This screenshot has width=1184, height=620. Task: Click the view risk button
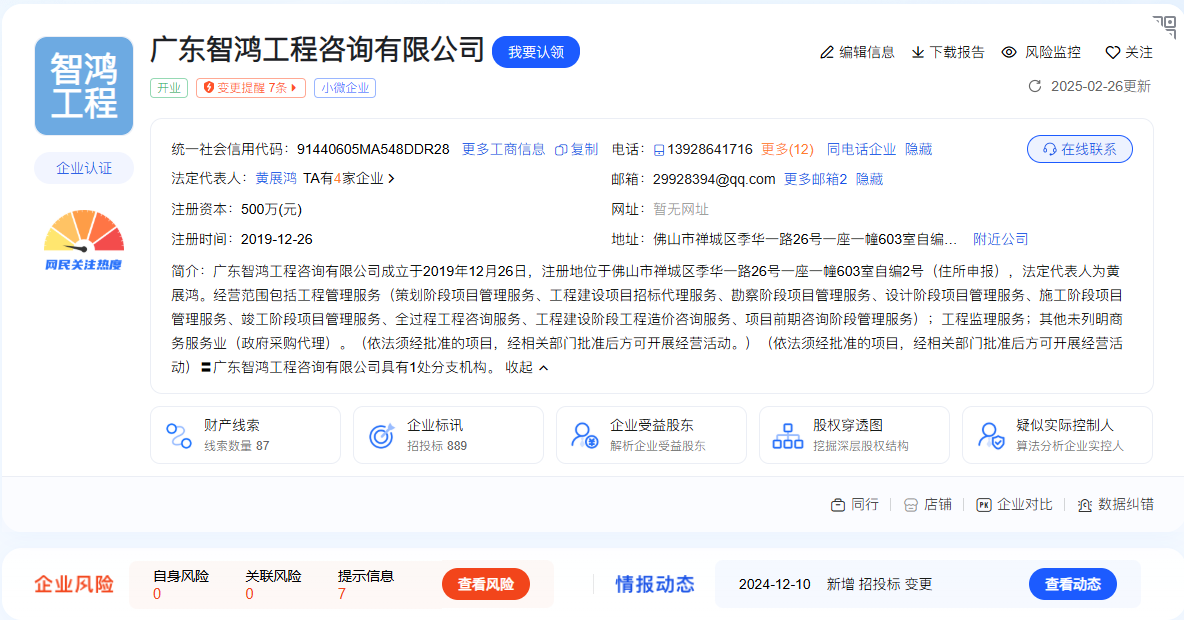[x=485, y=584]
